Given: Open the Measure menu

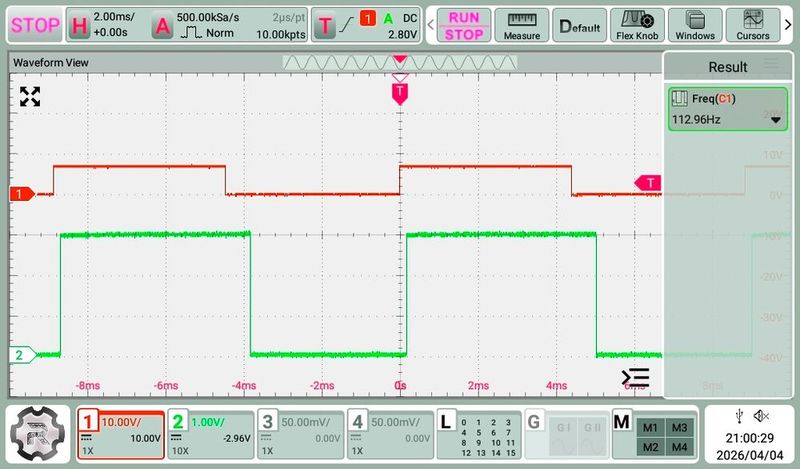Looking at the screenshot, I should point(521,25).
